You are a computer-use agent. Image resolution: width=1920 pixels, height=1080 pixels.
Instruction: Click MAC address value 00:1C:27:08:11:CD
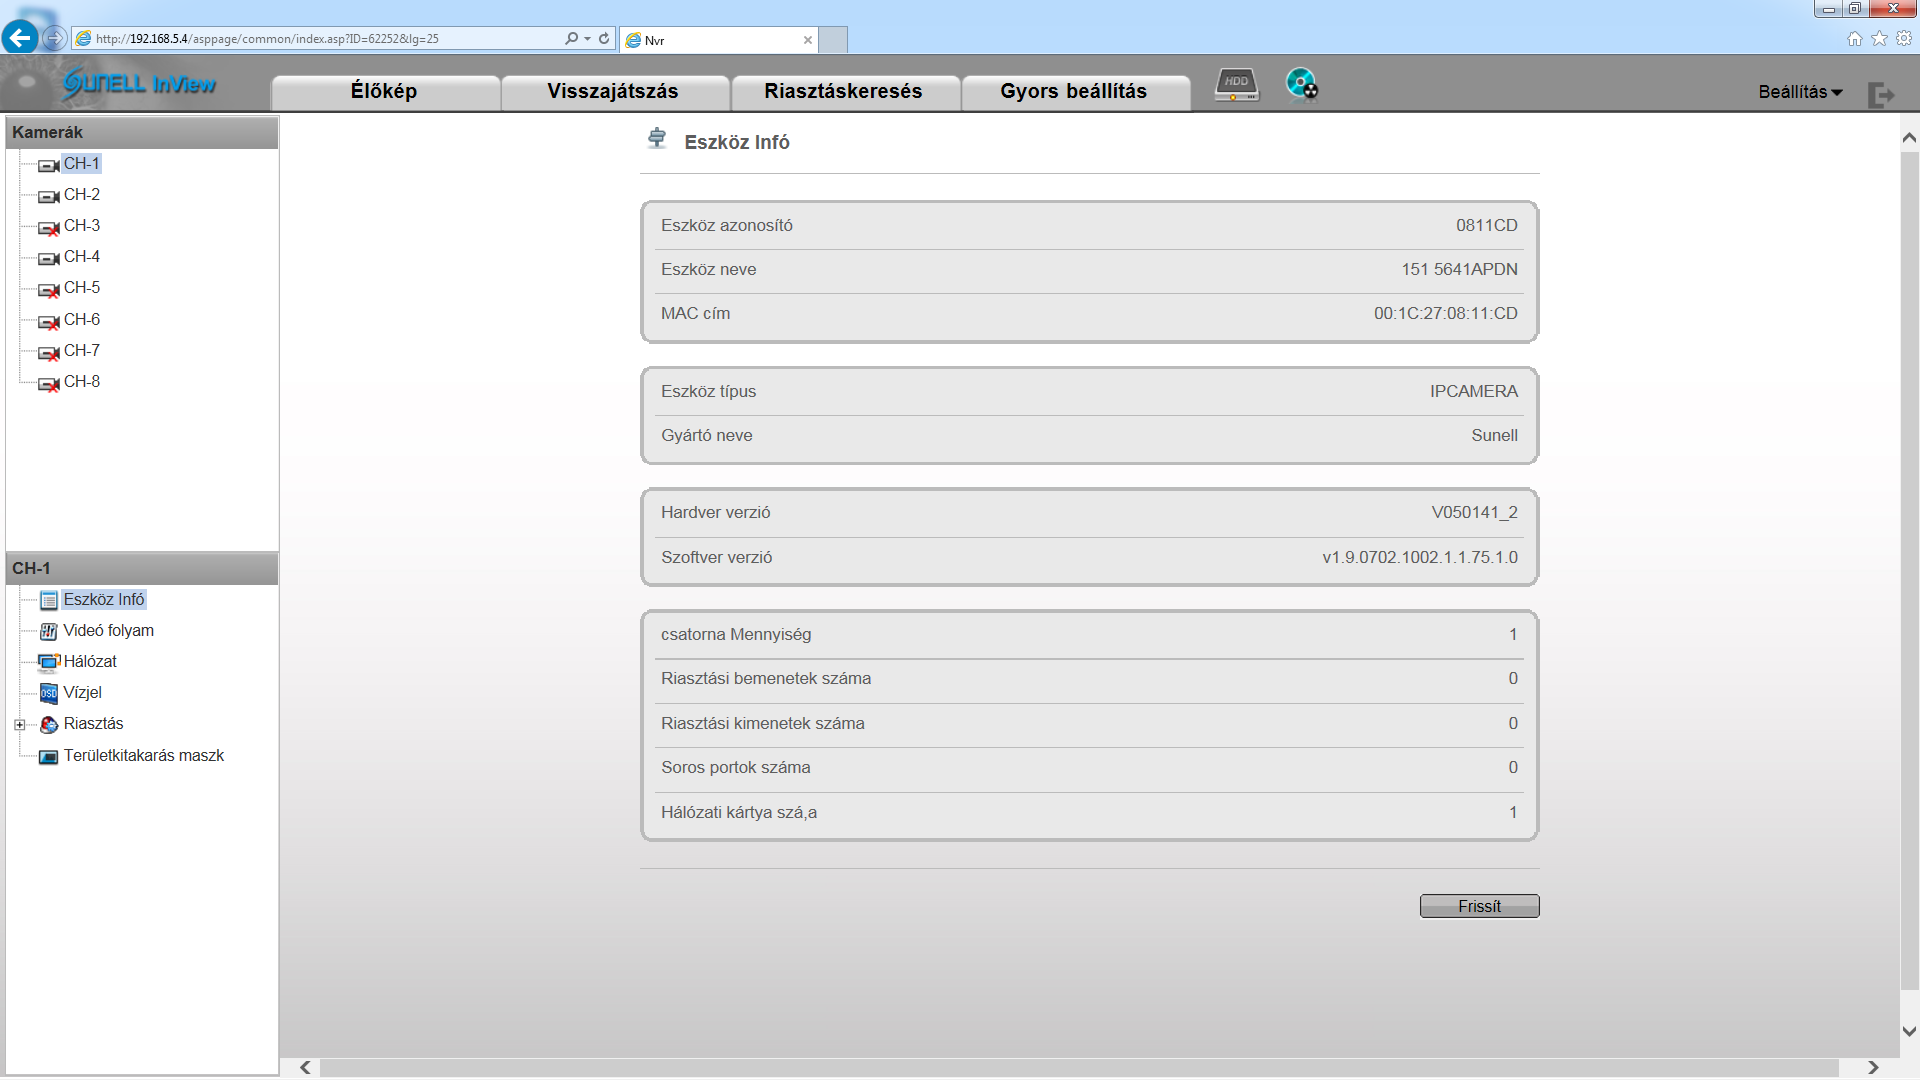click(x=1445, y=314)
